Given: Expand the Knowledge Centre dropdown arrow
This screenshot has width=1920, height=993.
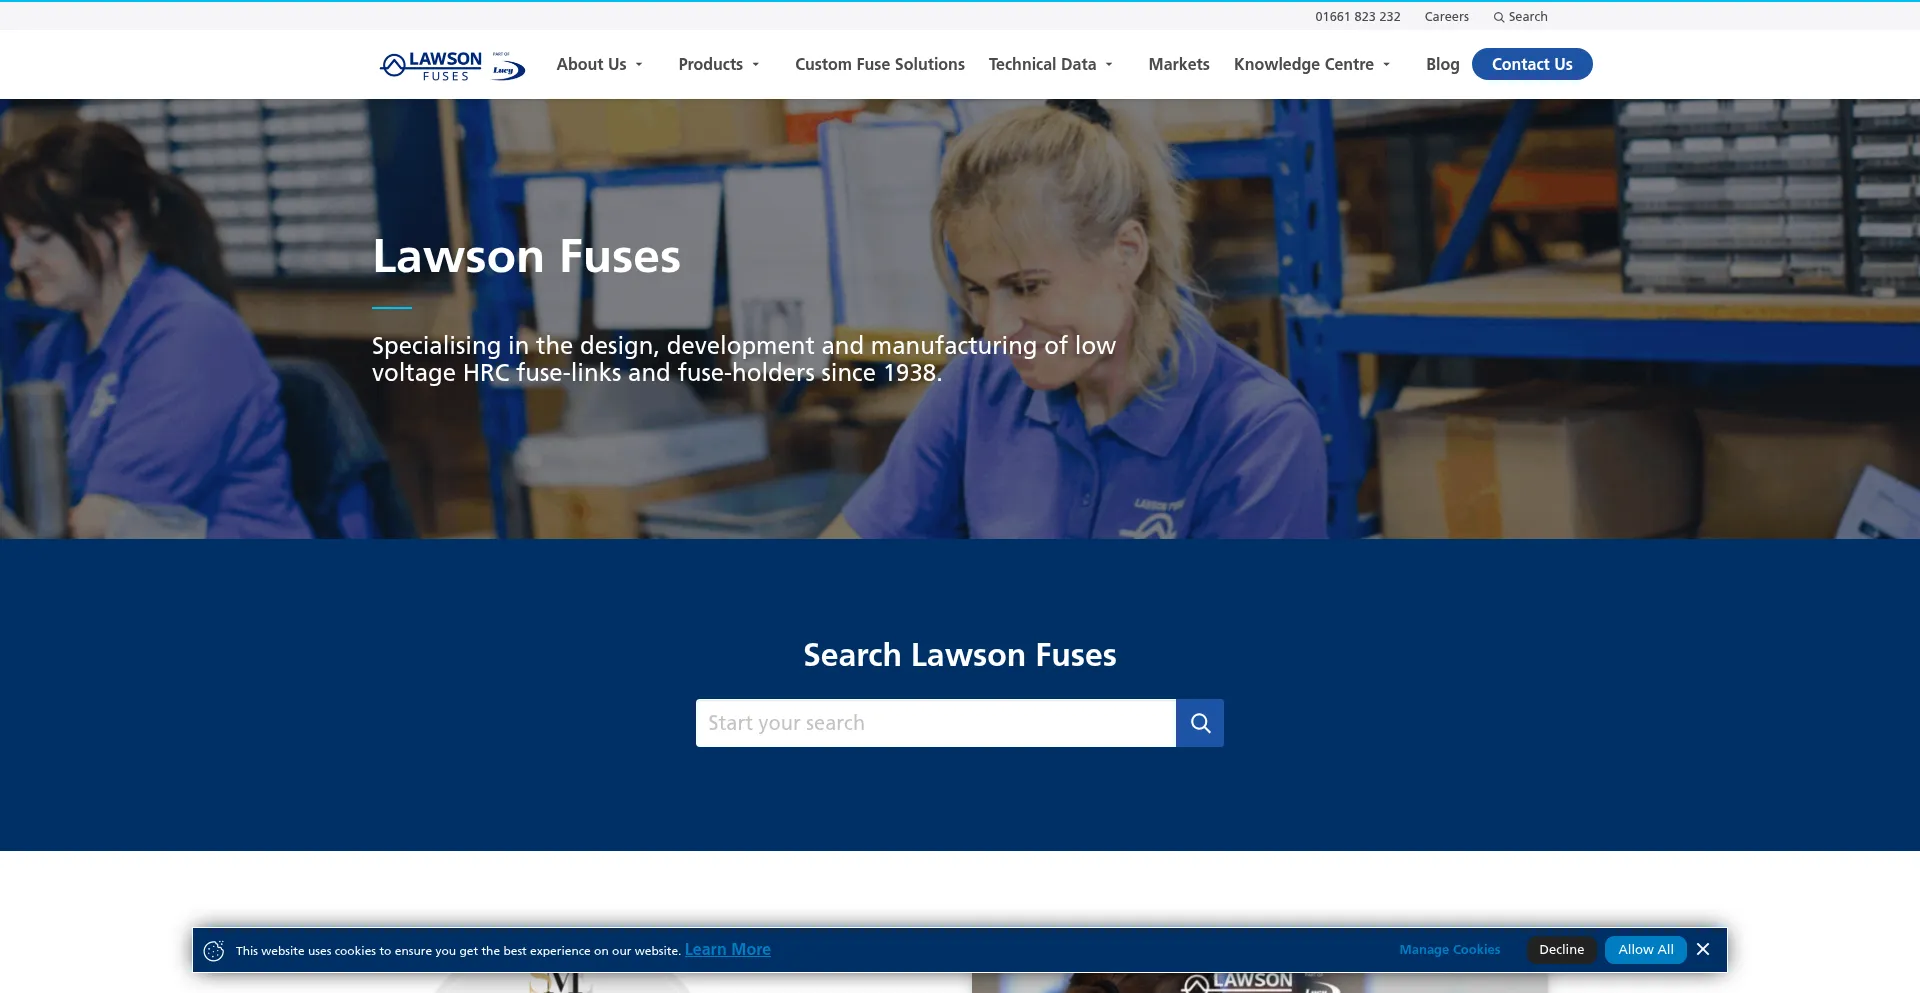Looking at the screenshot, I should 1387,65.
